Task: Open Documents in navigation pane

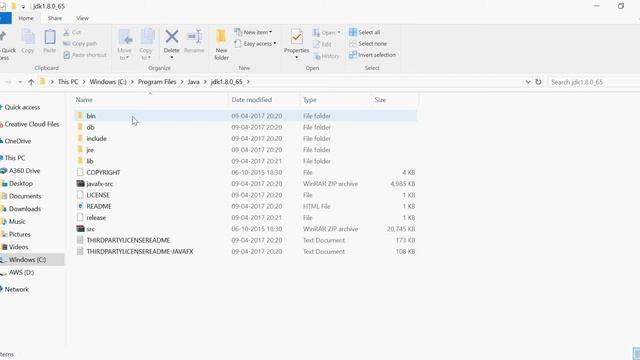Action: pyautogui.click(x=25, y=196)
